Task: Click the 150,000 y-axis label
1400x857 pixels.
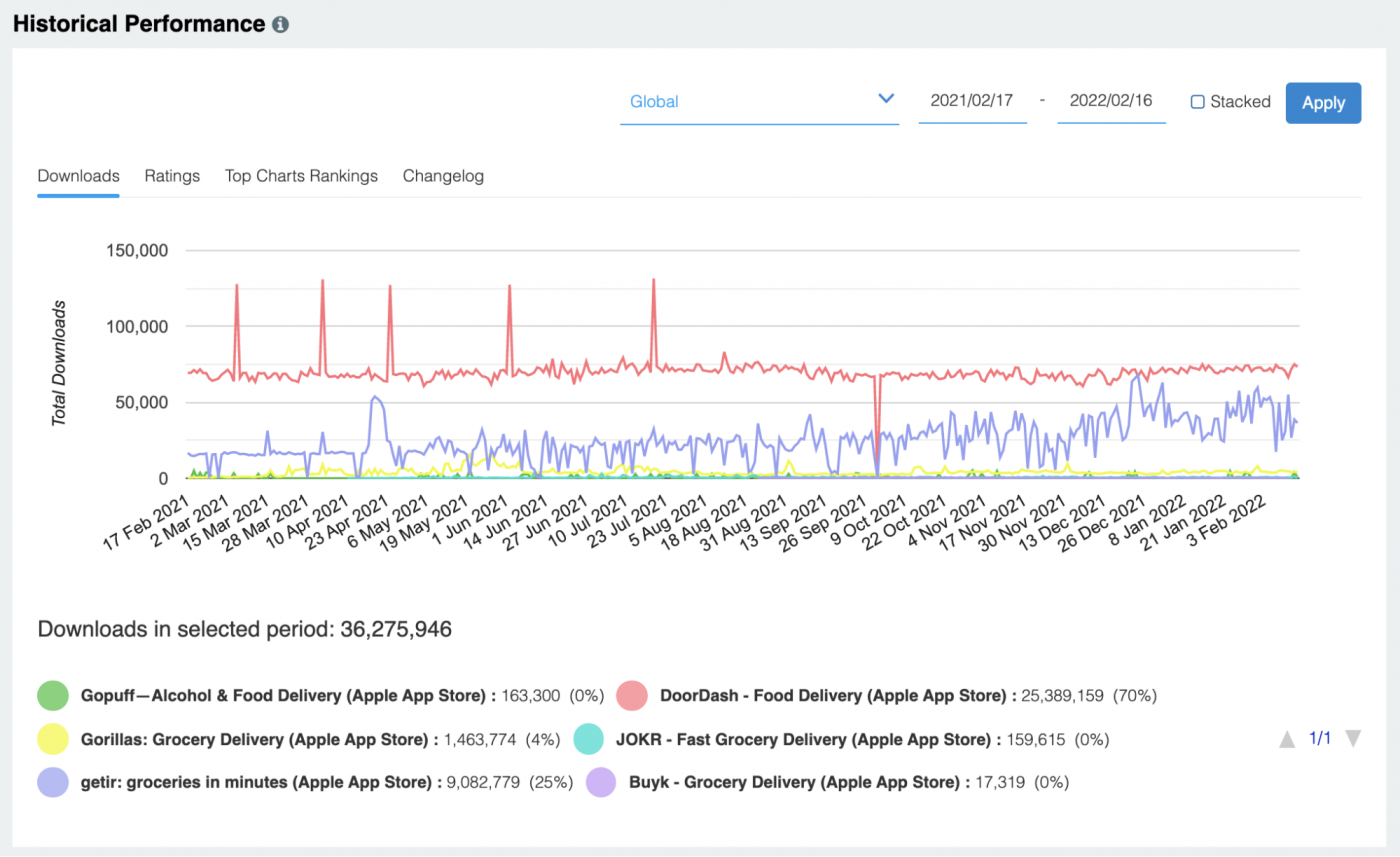Action: pyautogui.click(x=136, y=250)
